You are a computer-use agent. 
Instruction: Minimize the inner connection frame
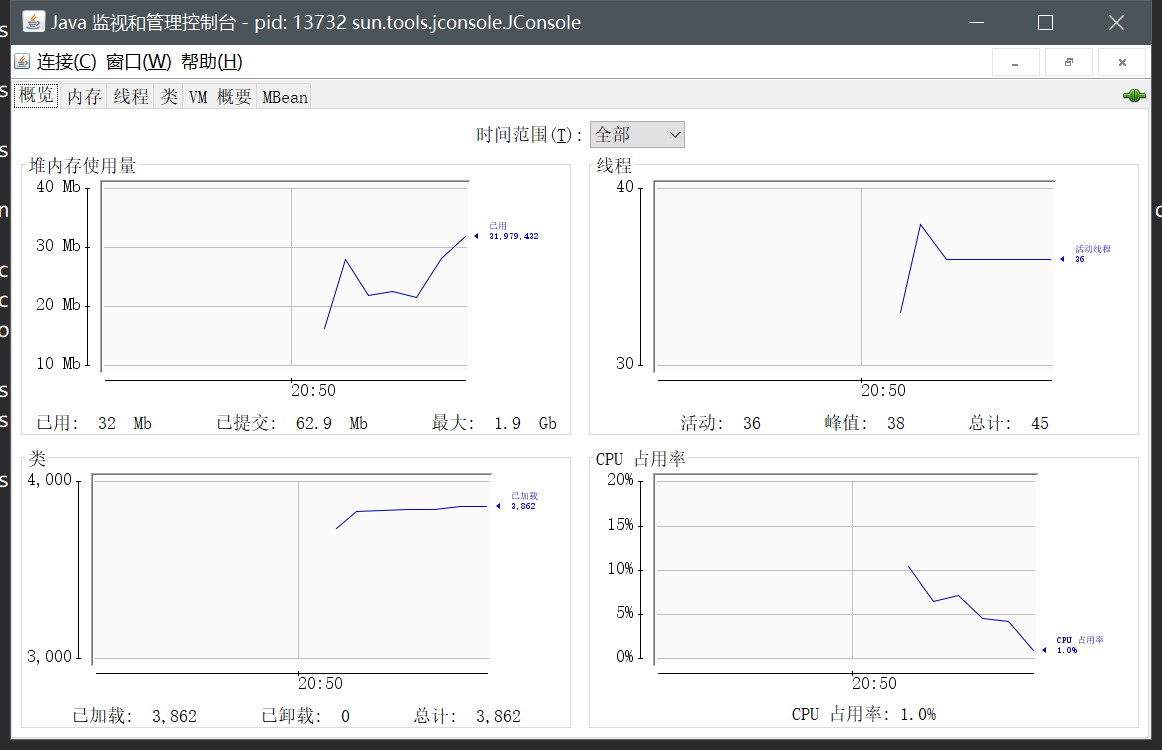(1015, 61)
